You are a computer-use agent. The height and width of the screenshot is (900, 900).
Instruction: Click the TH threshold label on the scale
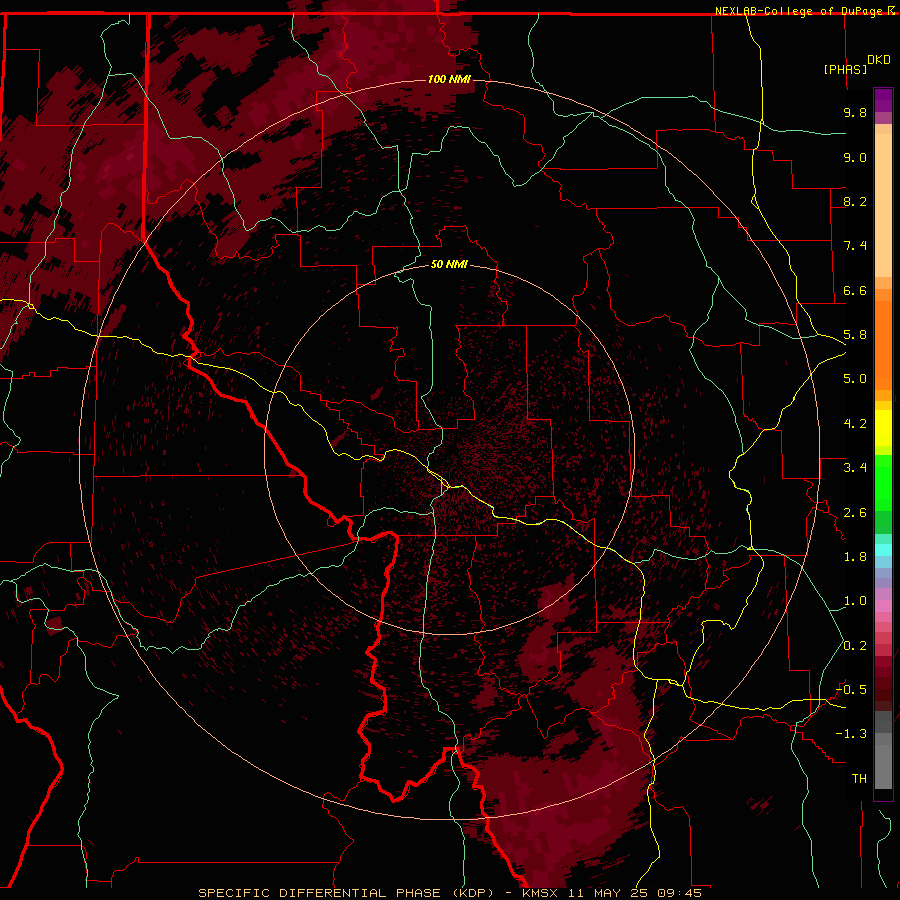[x=859, y=778]
